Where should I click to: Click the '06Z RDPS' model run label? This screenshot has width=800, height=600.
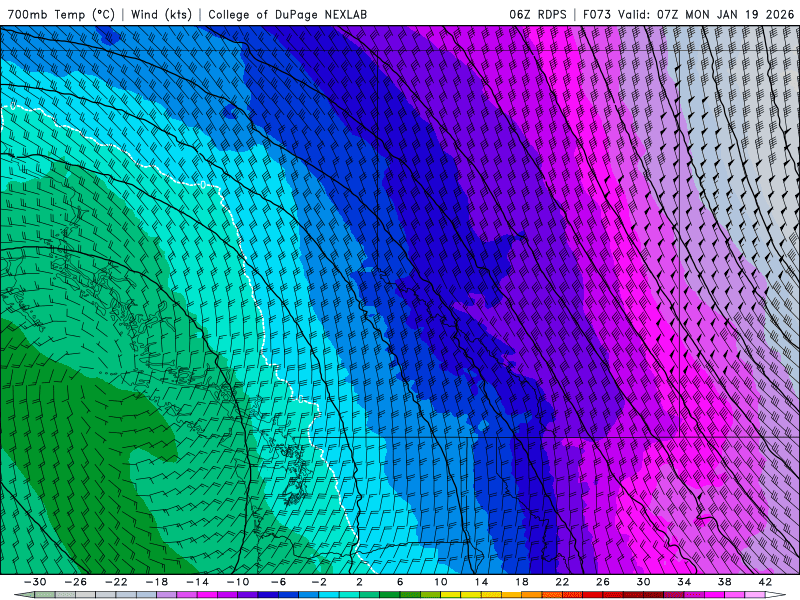[x=537, y=14]
